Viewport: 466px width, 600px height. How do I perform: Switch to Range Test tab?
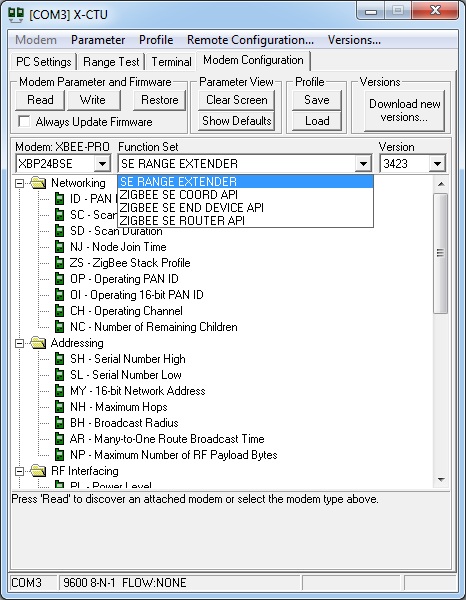coord(111,62)
